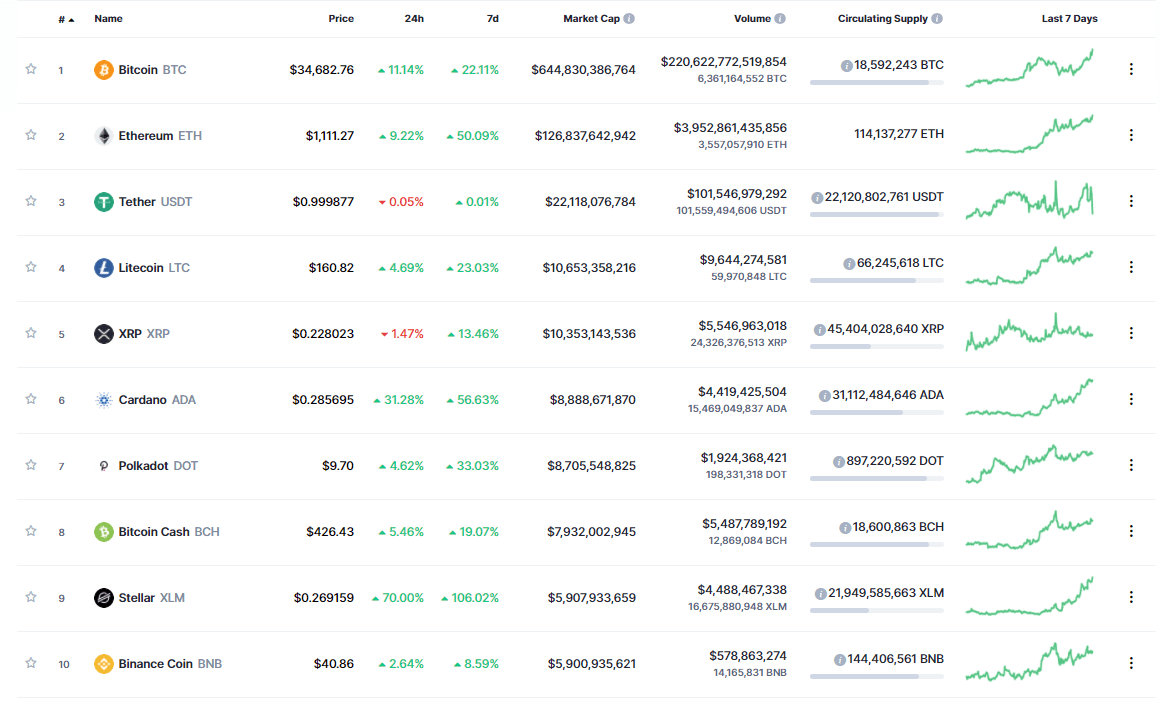Image resolution: width=1160 pixels, height=703 pixels.
Task: Click Stellar circulating supply progress bar
Action: pyautogui.click(x=877, y=610)
